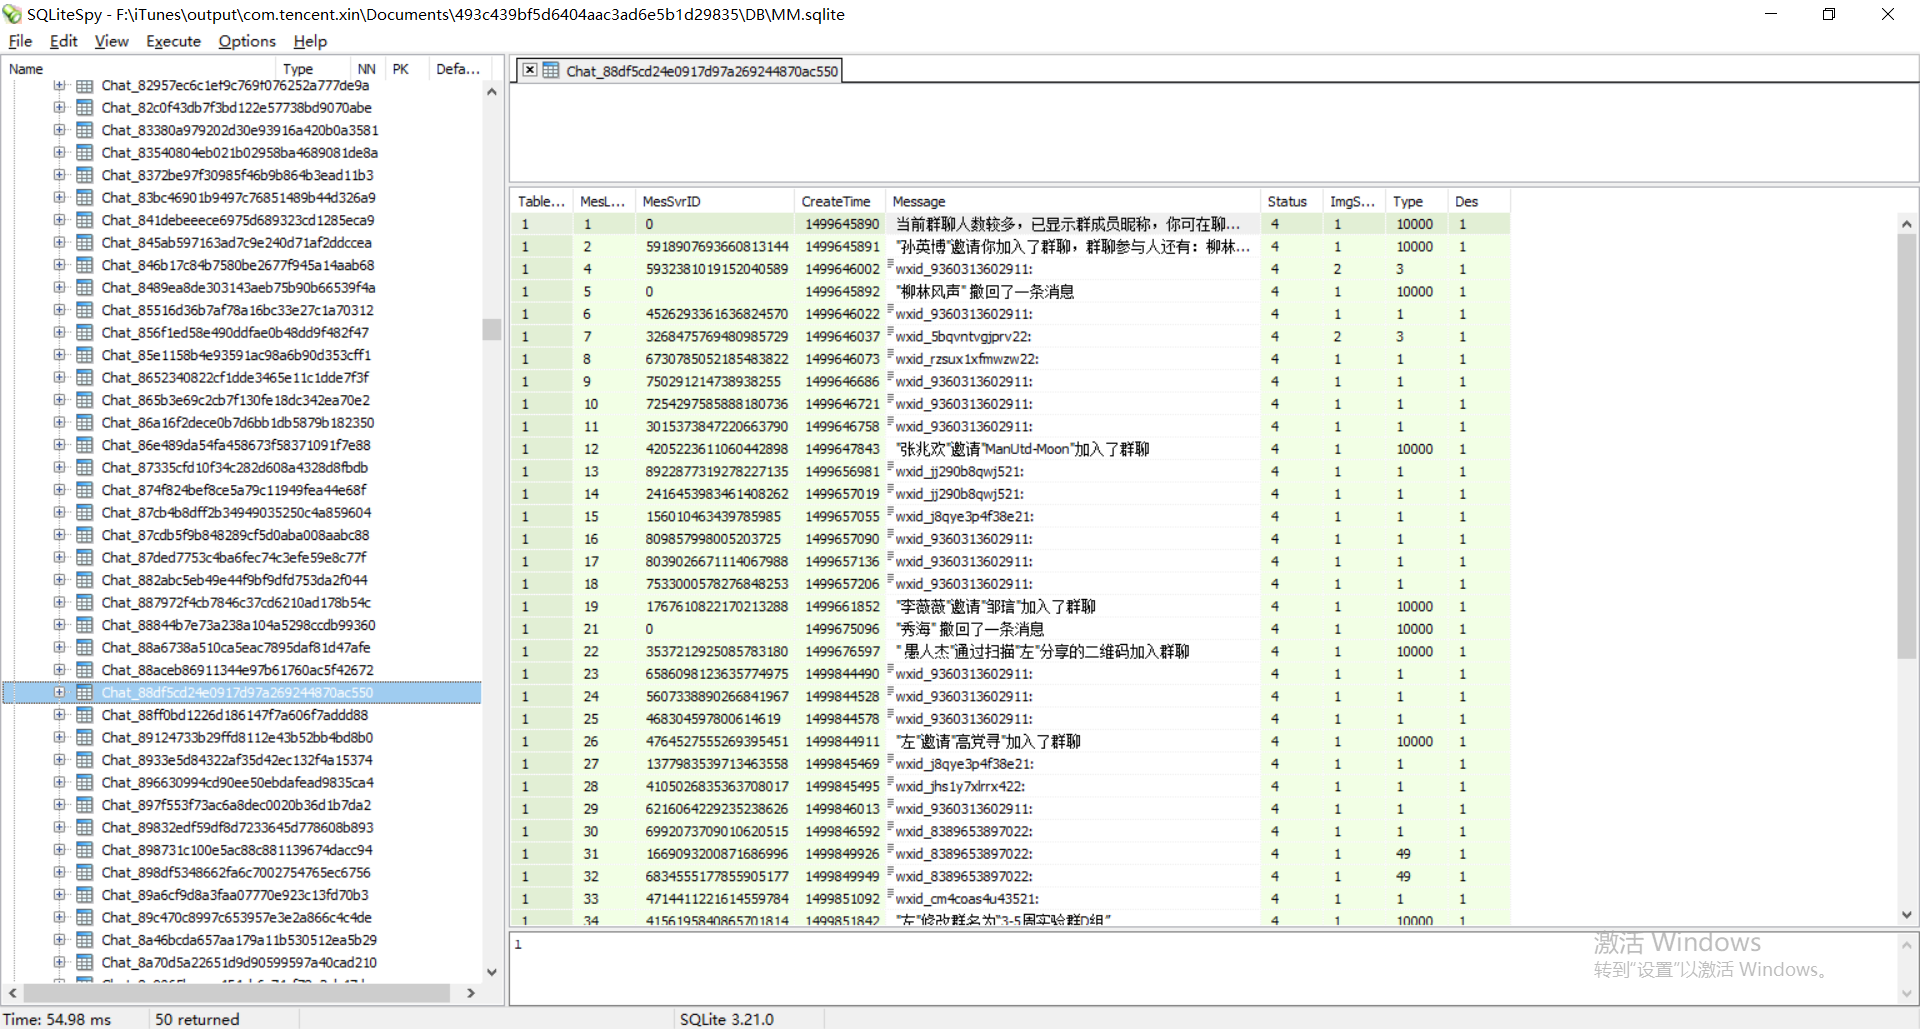Click table icon of Chat_896630994cd90ee50ebdafead9835ca4

point(85,782)
